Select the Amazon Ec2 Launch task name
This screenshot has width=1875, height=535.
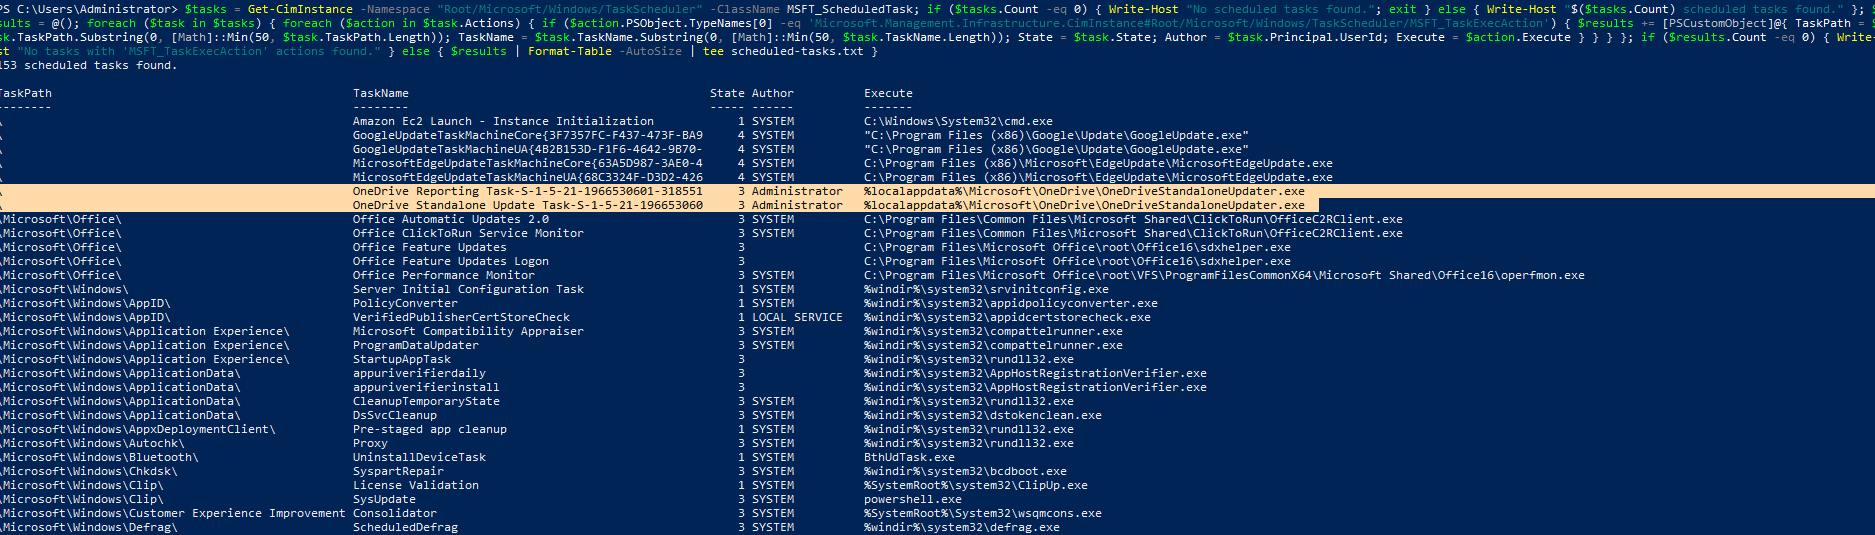[x=502, y=121]
